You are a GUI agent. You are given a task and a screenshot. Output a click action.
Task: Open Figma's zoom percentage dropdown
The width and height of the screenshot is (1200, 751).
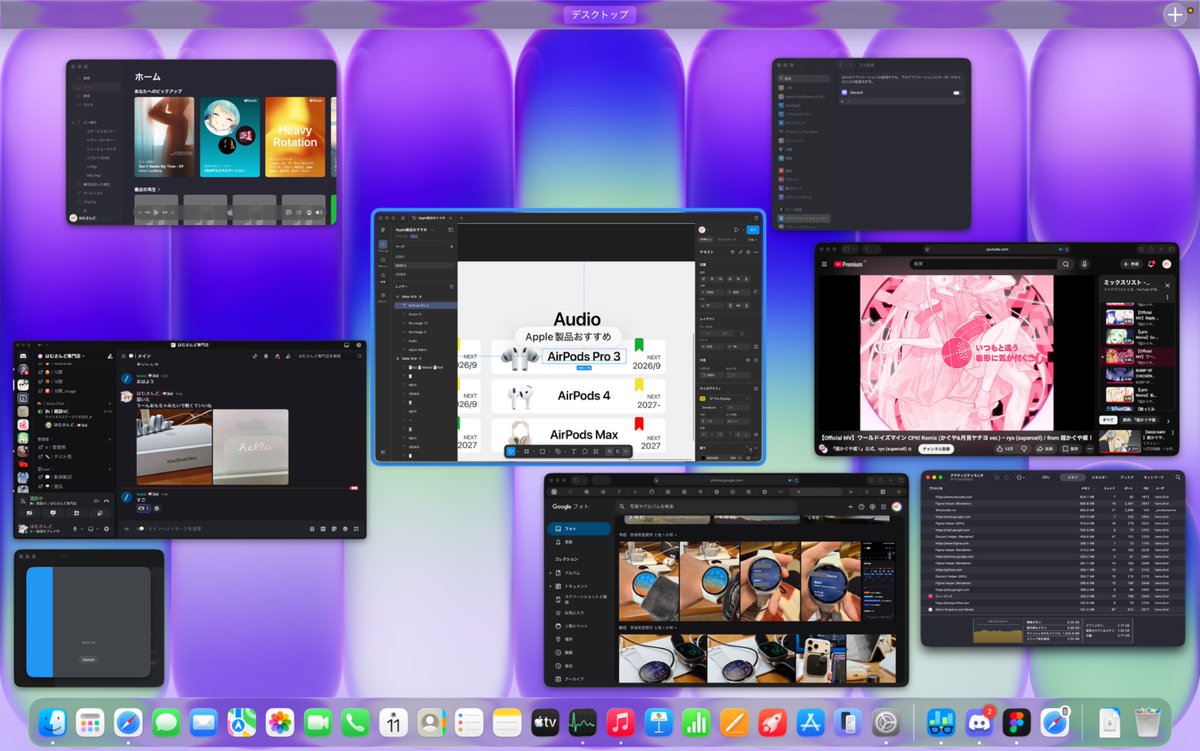(752, 240)
